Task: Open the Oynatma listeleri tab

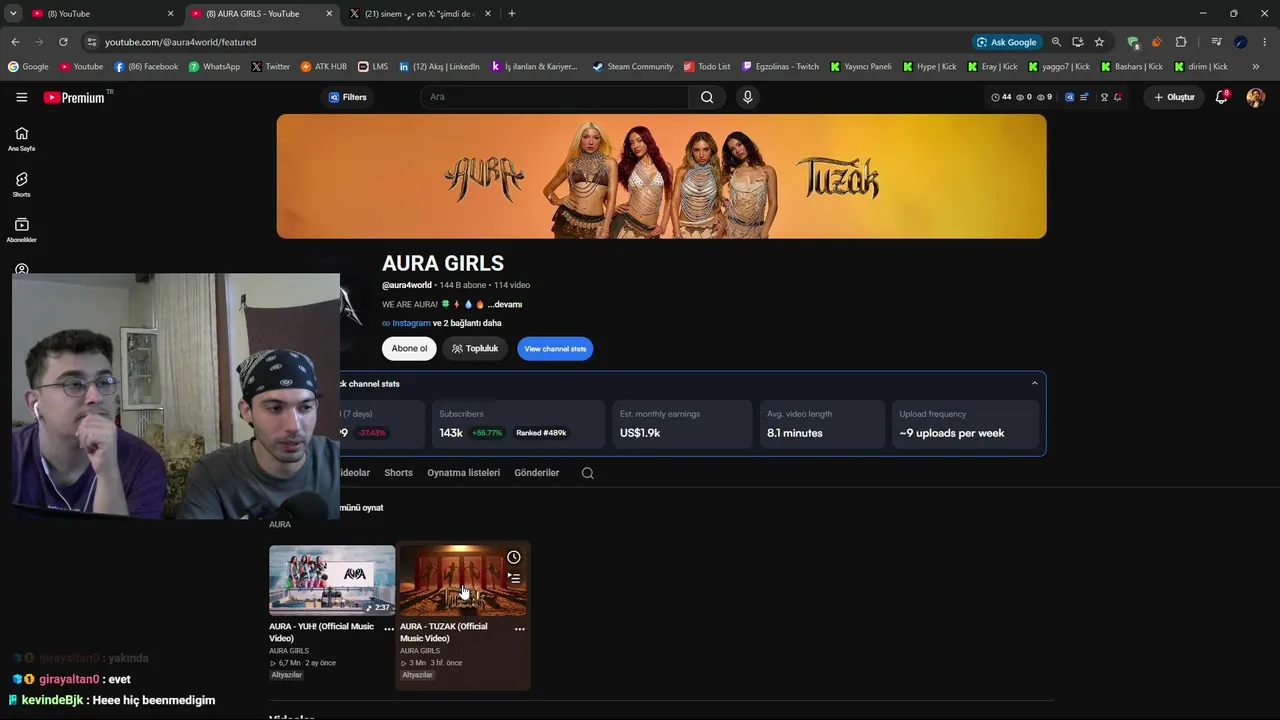Action: [463, 473]
